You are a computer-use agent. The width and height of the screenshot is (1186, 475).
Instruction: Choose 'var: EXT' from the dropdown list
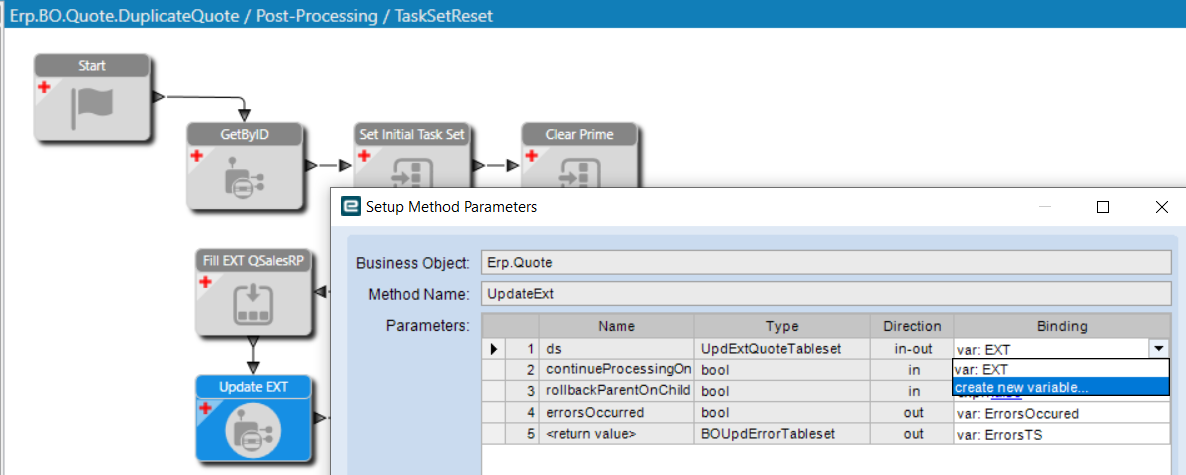tap(1060, 369)
